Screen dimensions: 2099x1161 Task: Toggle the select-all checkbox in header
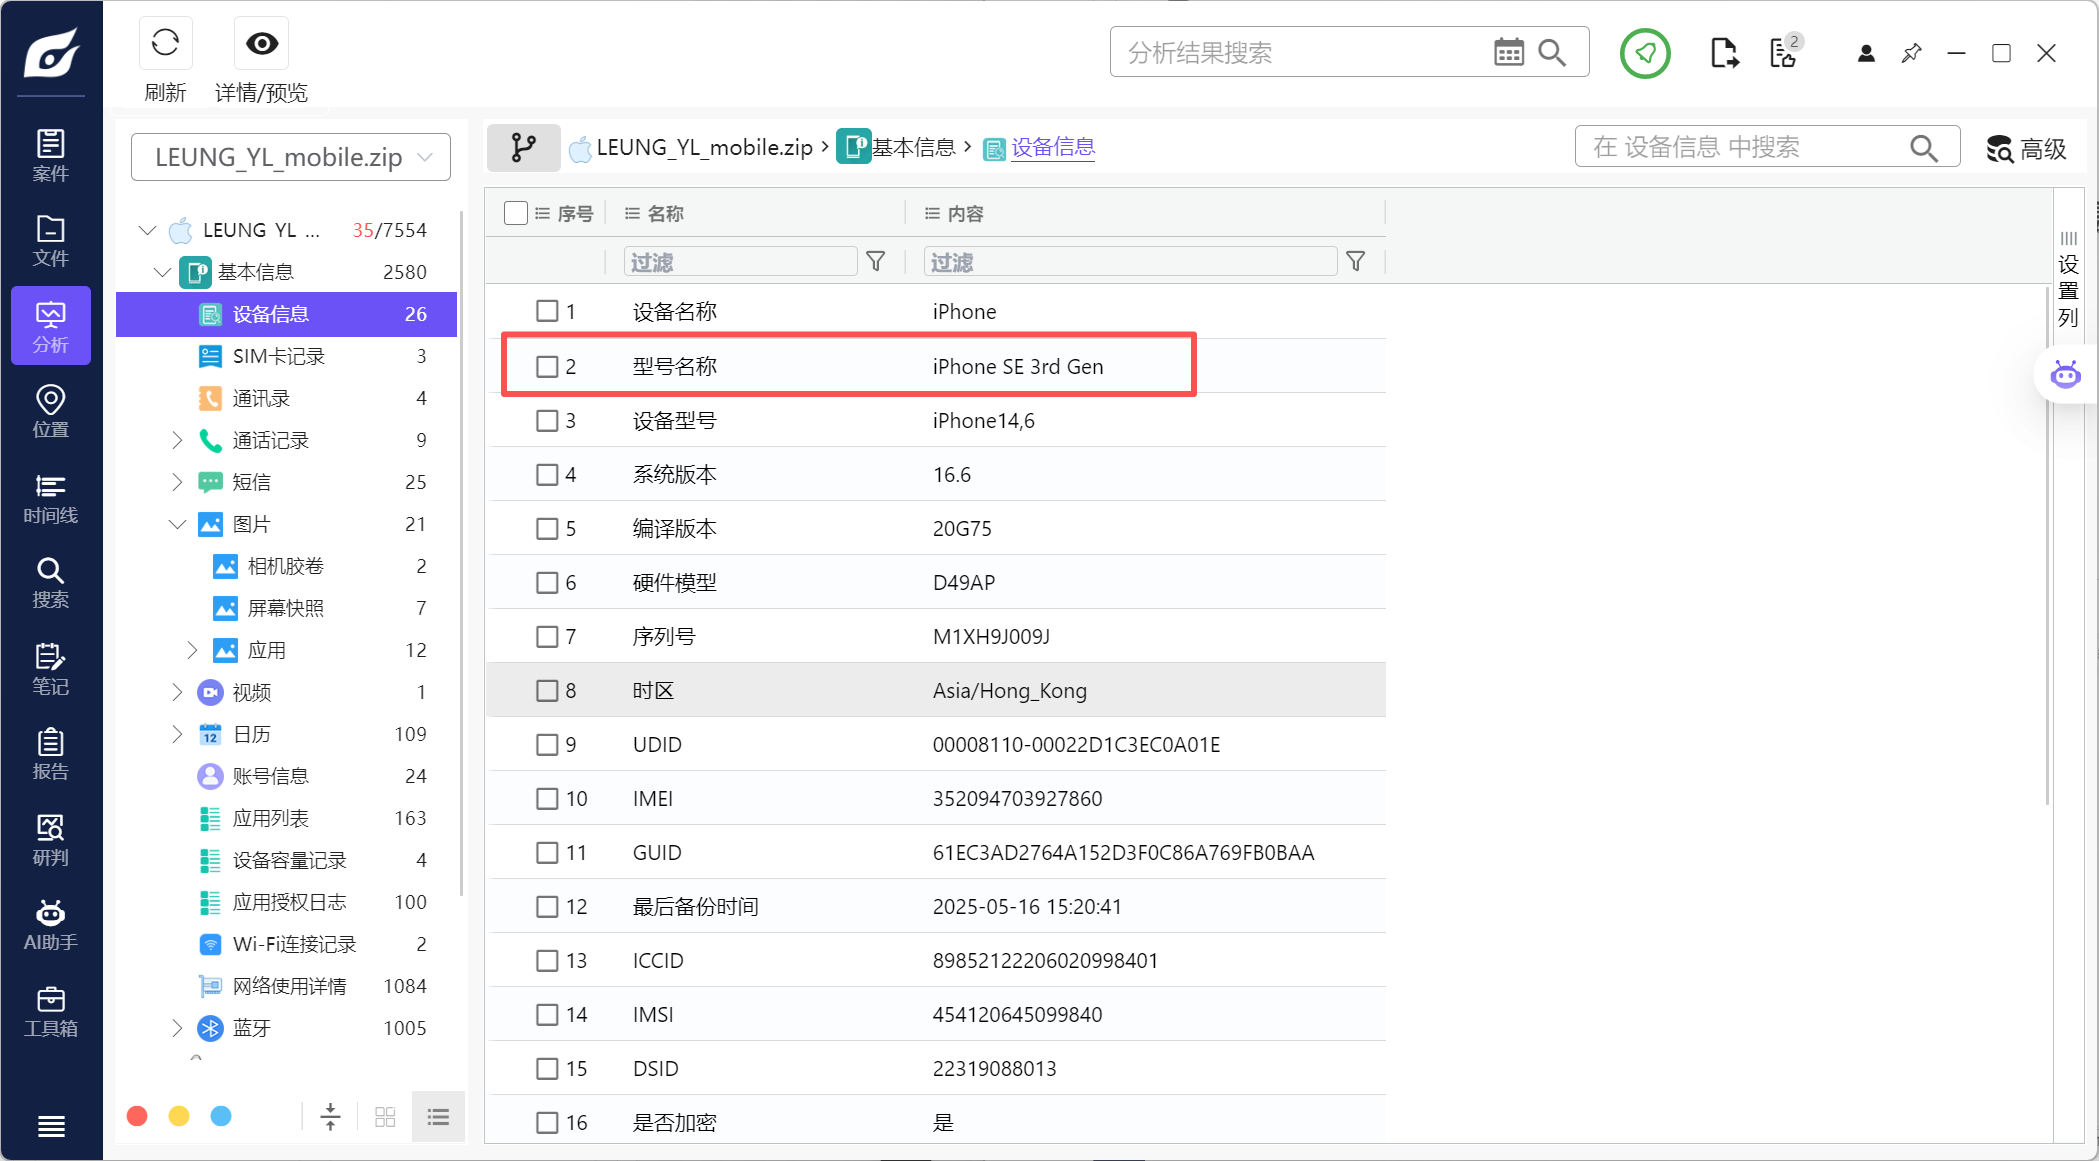pyautogui.click(x=516, y=213)
